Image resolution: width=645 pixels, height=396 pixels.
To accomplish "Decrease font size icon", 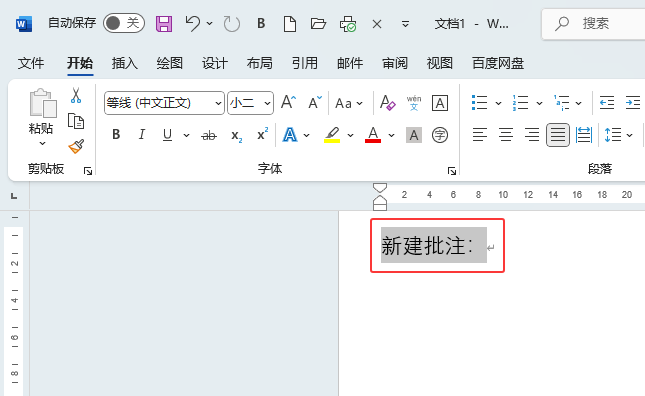I will (315, 102).
